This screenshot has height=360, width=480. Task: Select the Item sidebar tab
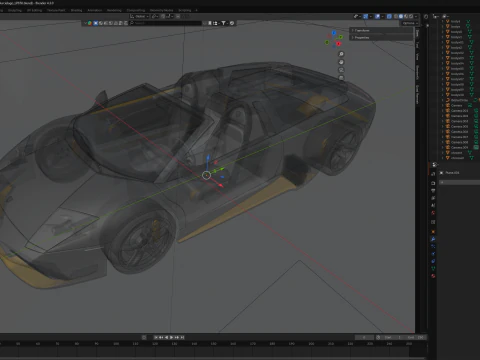[417, 33]
